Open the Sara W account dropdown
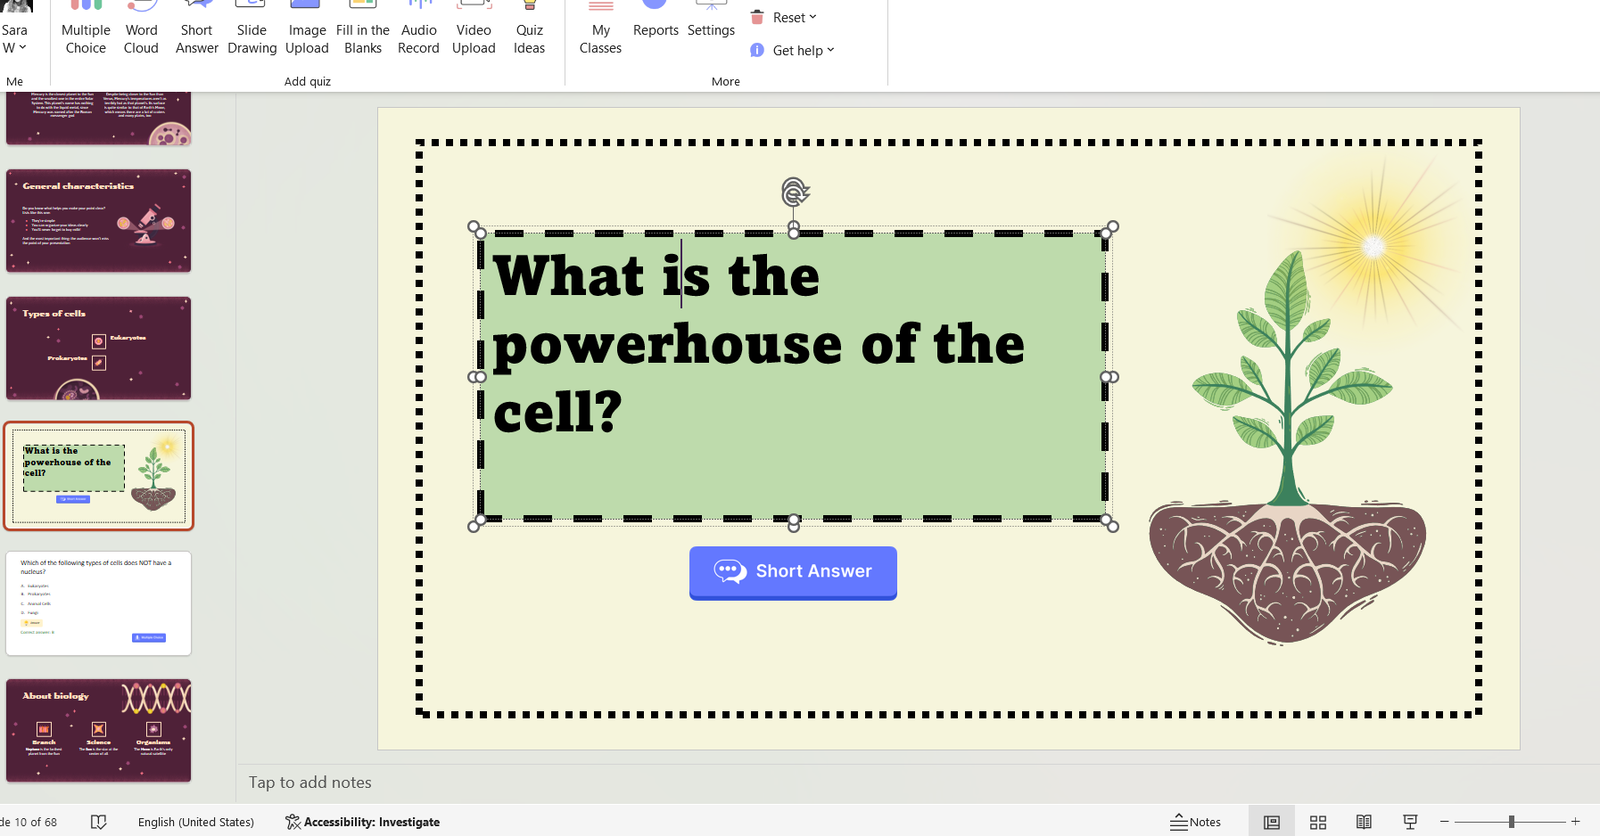1600x836 pixels. (15, 38)
